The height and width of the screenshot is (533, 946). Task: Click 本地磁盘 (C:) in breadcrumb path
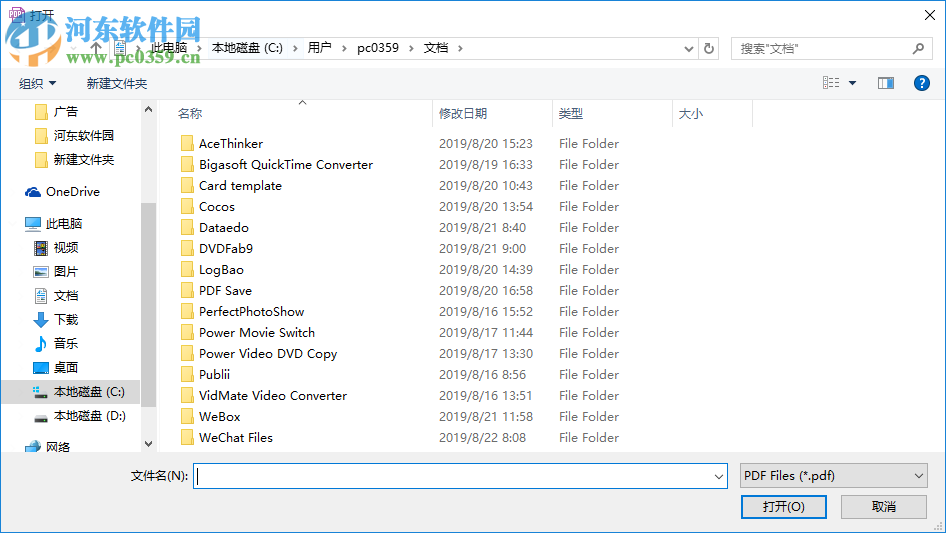(247, 48)
